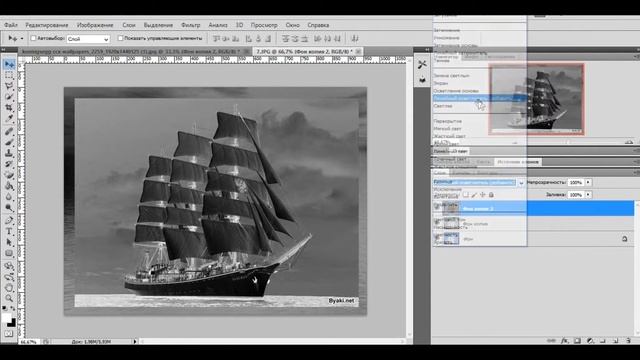Image resolution: width=640 pixels, height=360 pixels.
Task: Select the Crop tool
Action: (x=9, y=108)
